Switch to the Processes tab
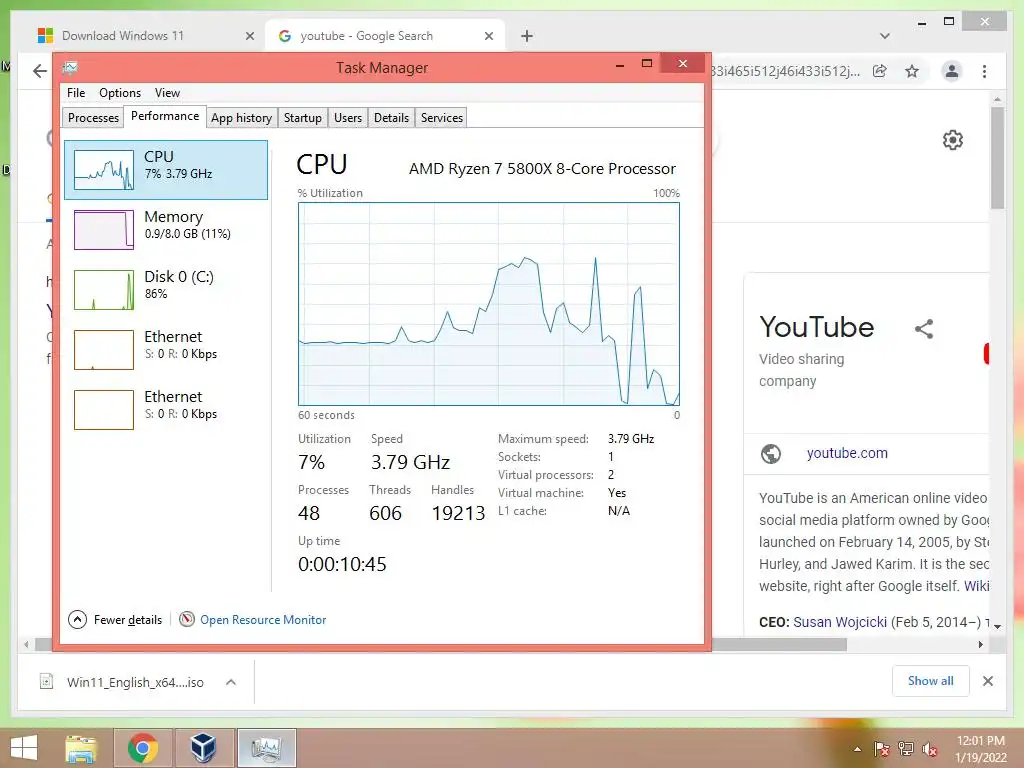This screenshot has height=768, width=1024. point(93,118)
